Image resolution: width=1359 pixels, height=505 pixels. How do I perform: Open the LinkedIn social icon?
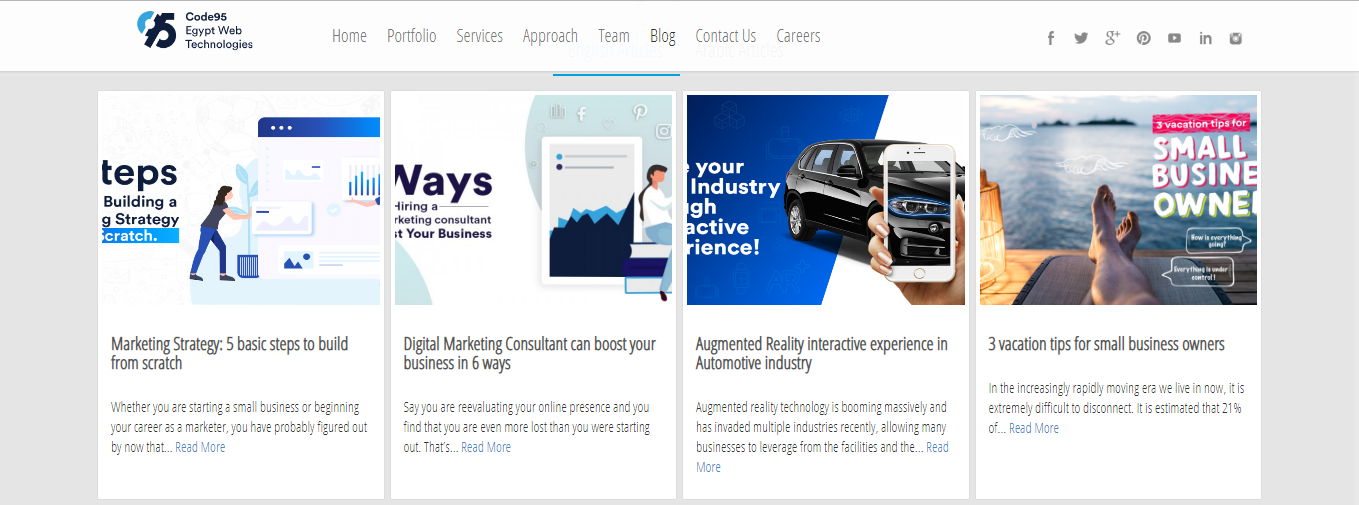pyautogui.click(x=1205, y=38)
